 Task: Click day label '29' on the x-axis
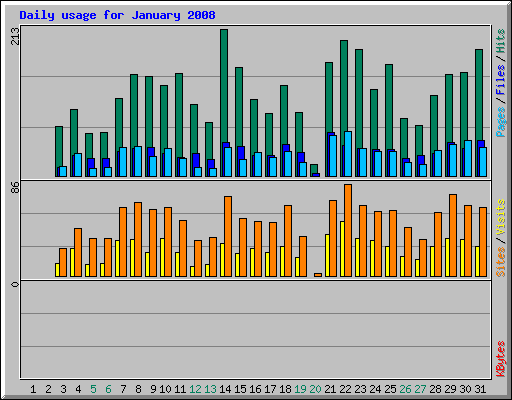[450, 389]
